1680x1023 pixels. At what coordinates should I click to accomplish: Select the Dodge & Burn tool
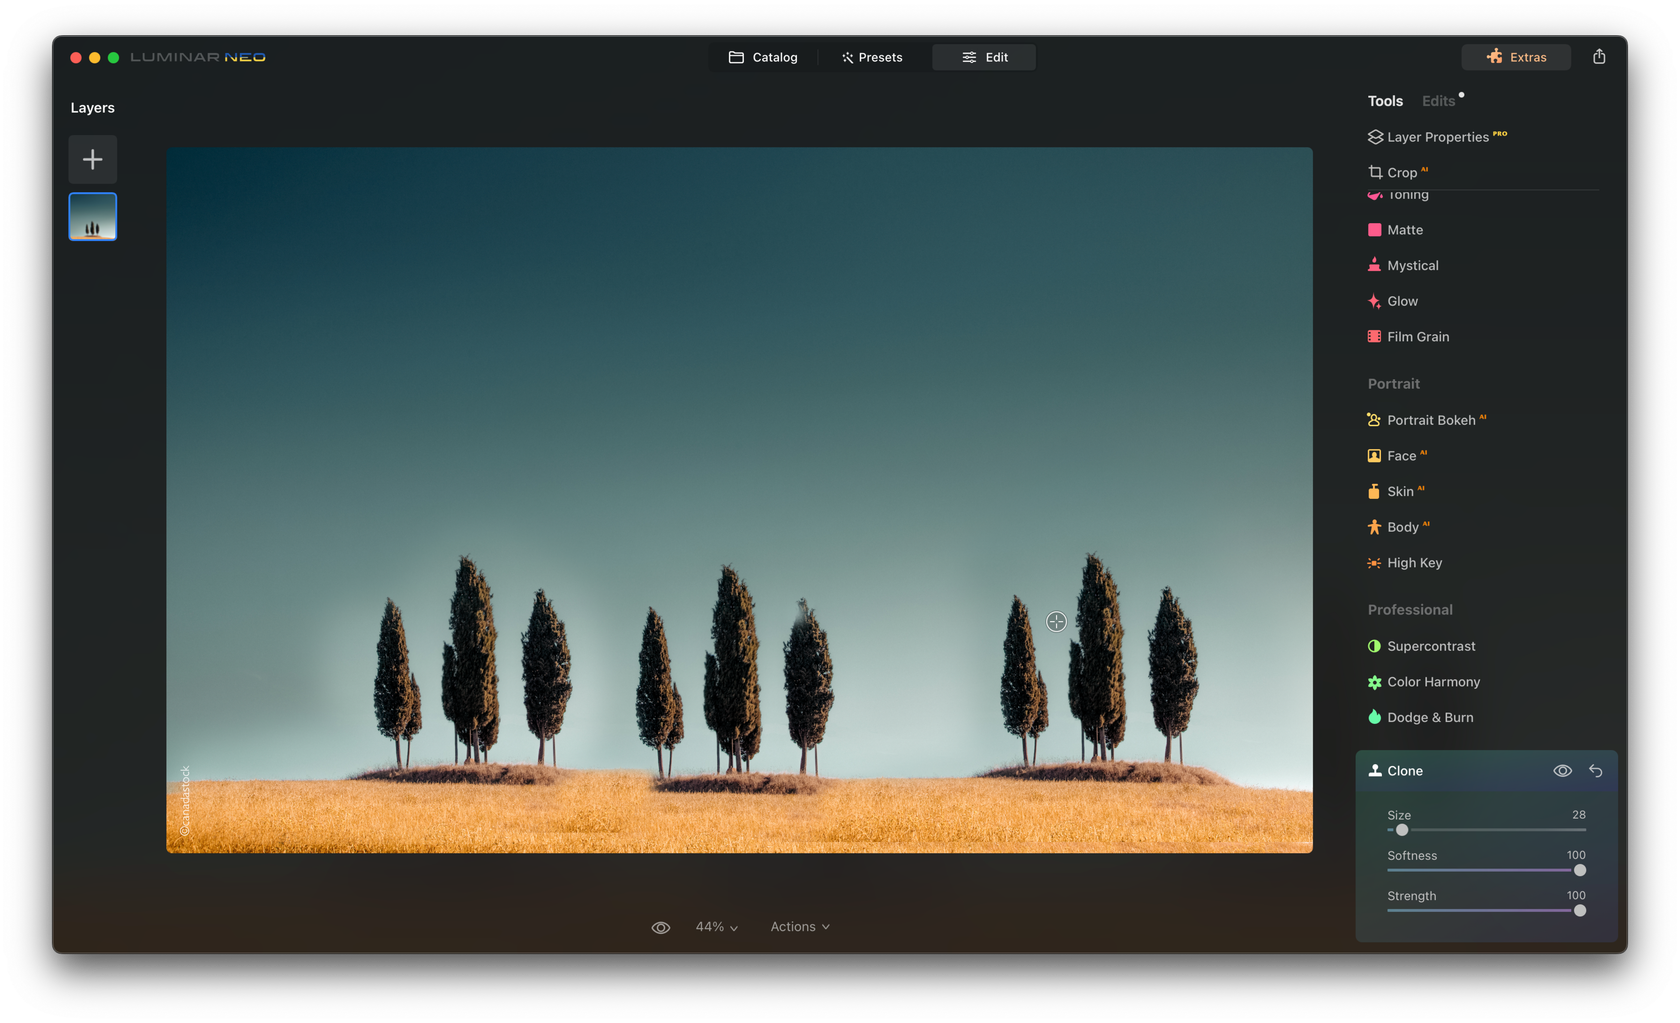point(1429,717)
